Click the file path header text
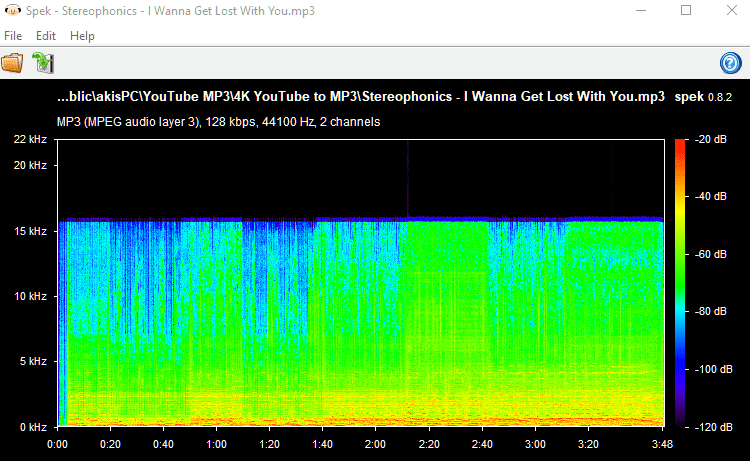Screen dimensions: 750x461 tap(361, 98)
